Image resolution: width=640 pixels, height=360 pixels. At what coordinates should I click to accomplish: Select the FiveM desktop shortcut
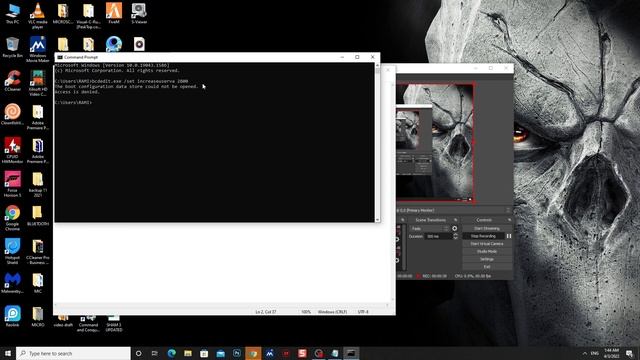click(113, 13)
